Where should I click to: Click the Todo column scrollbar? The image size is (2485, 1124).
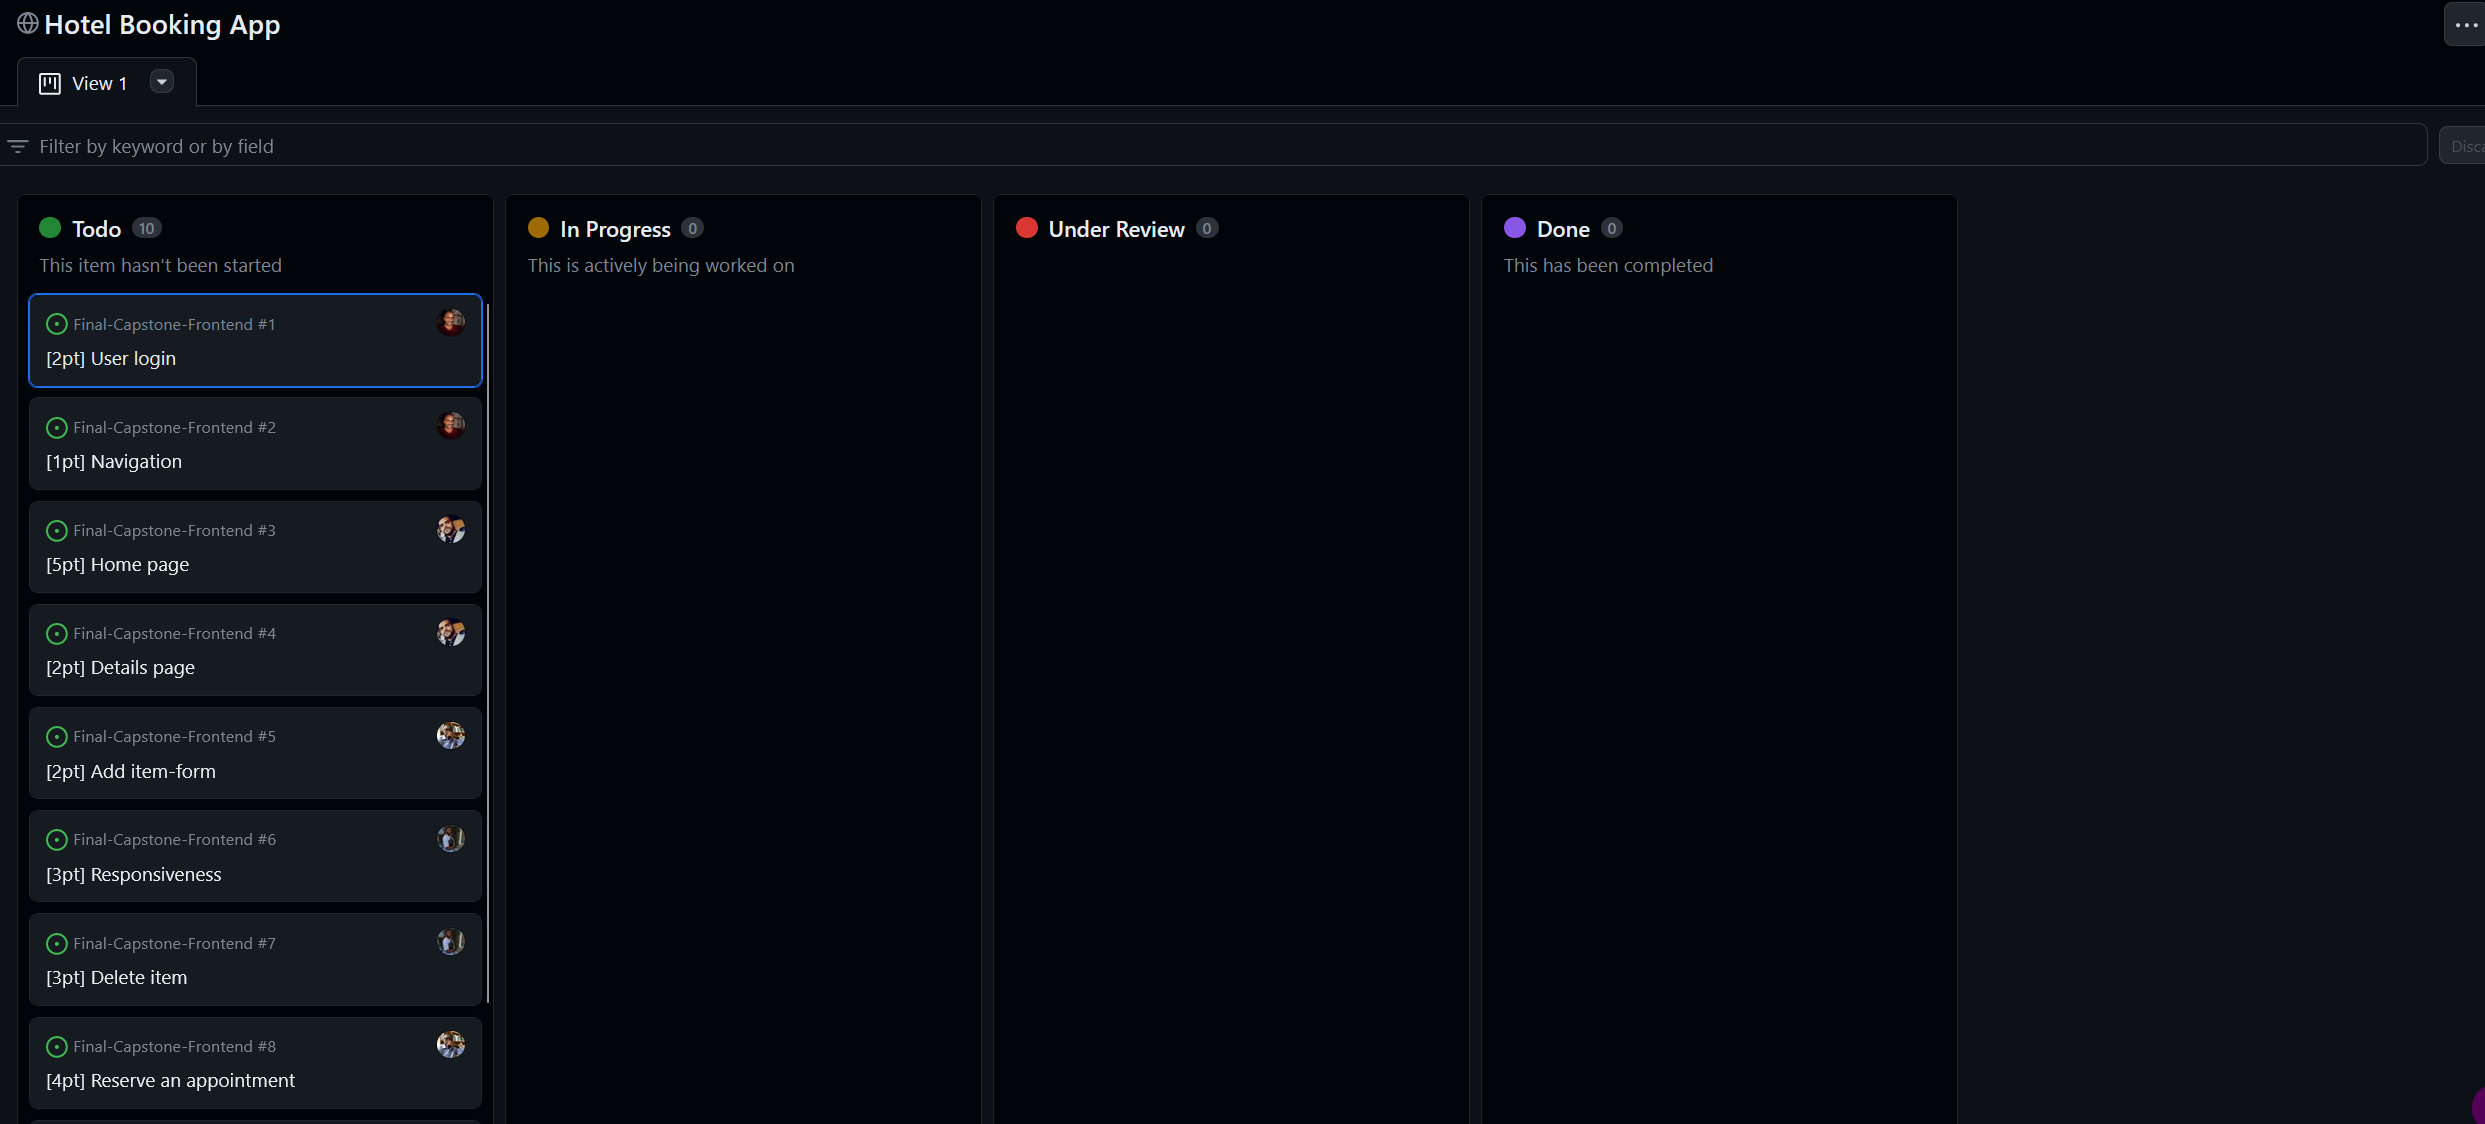[487, 650]
